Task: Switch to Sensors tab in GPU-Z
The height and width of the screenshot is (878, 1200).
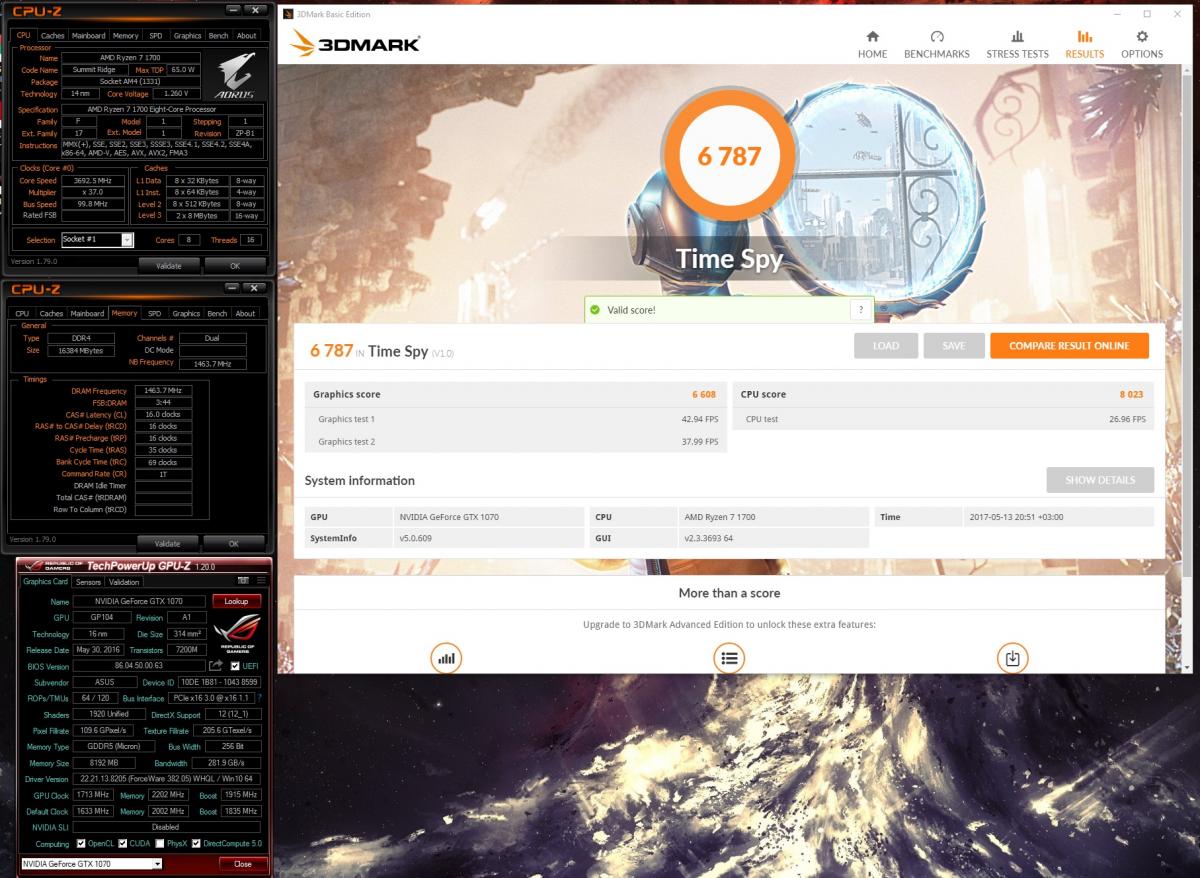Action: [x=88, y=582]
